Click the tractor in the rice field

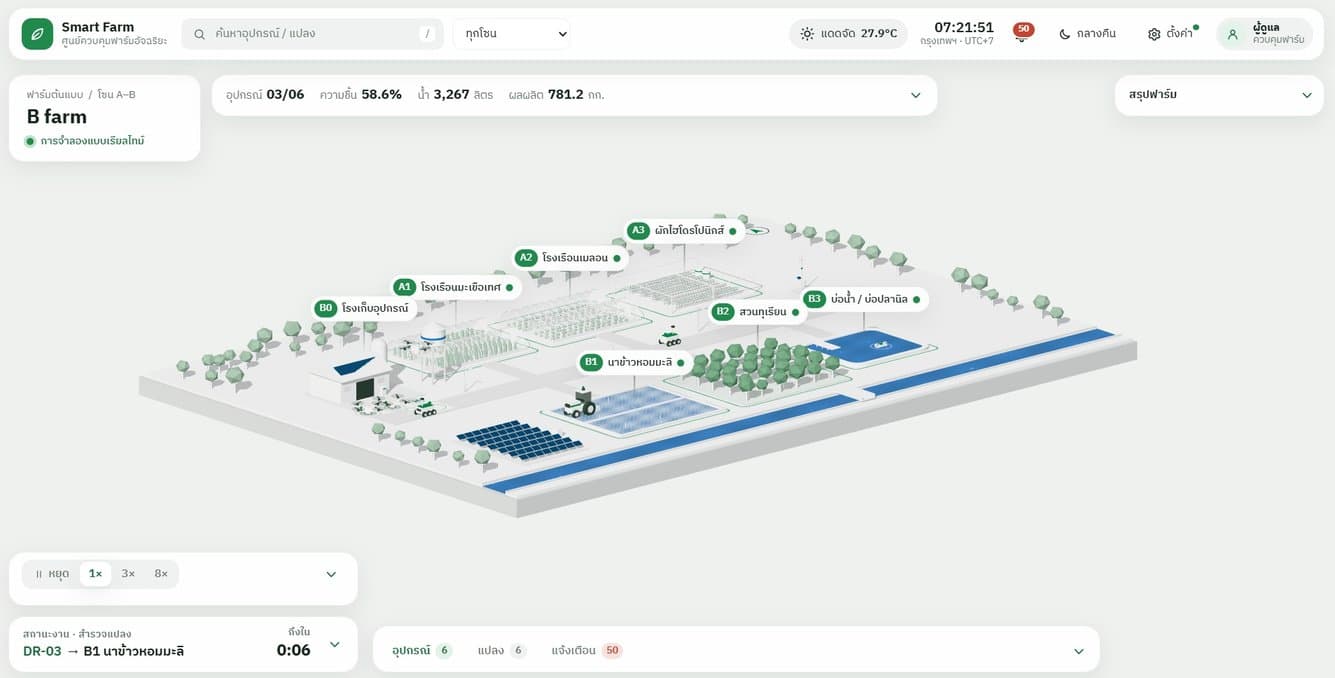pyautogui.click(x=579, y=403)
